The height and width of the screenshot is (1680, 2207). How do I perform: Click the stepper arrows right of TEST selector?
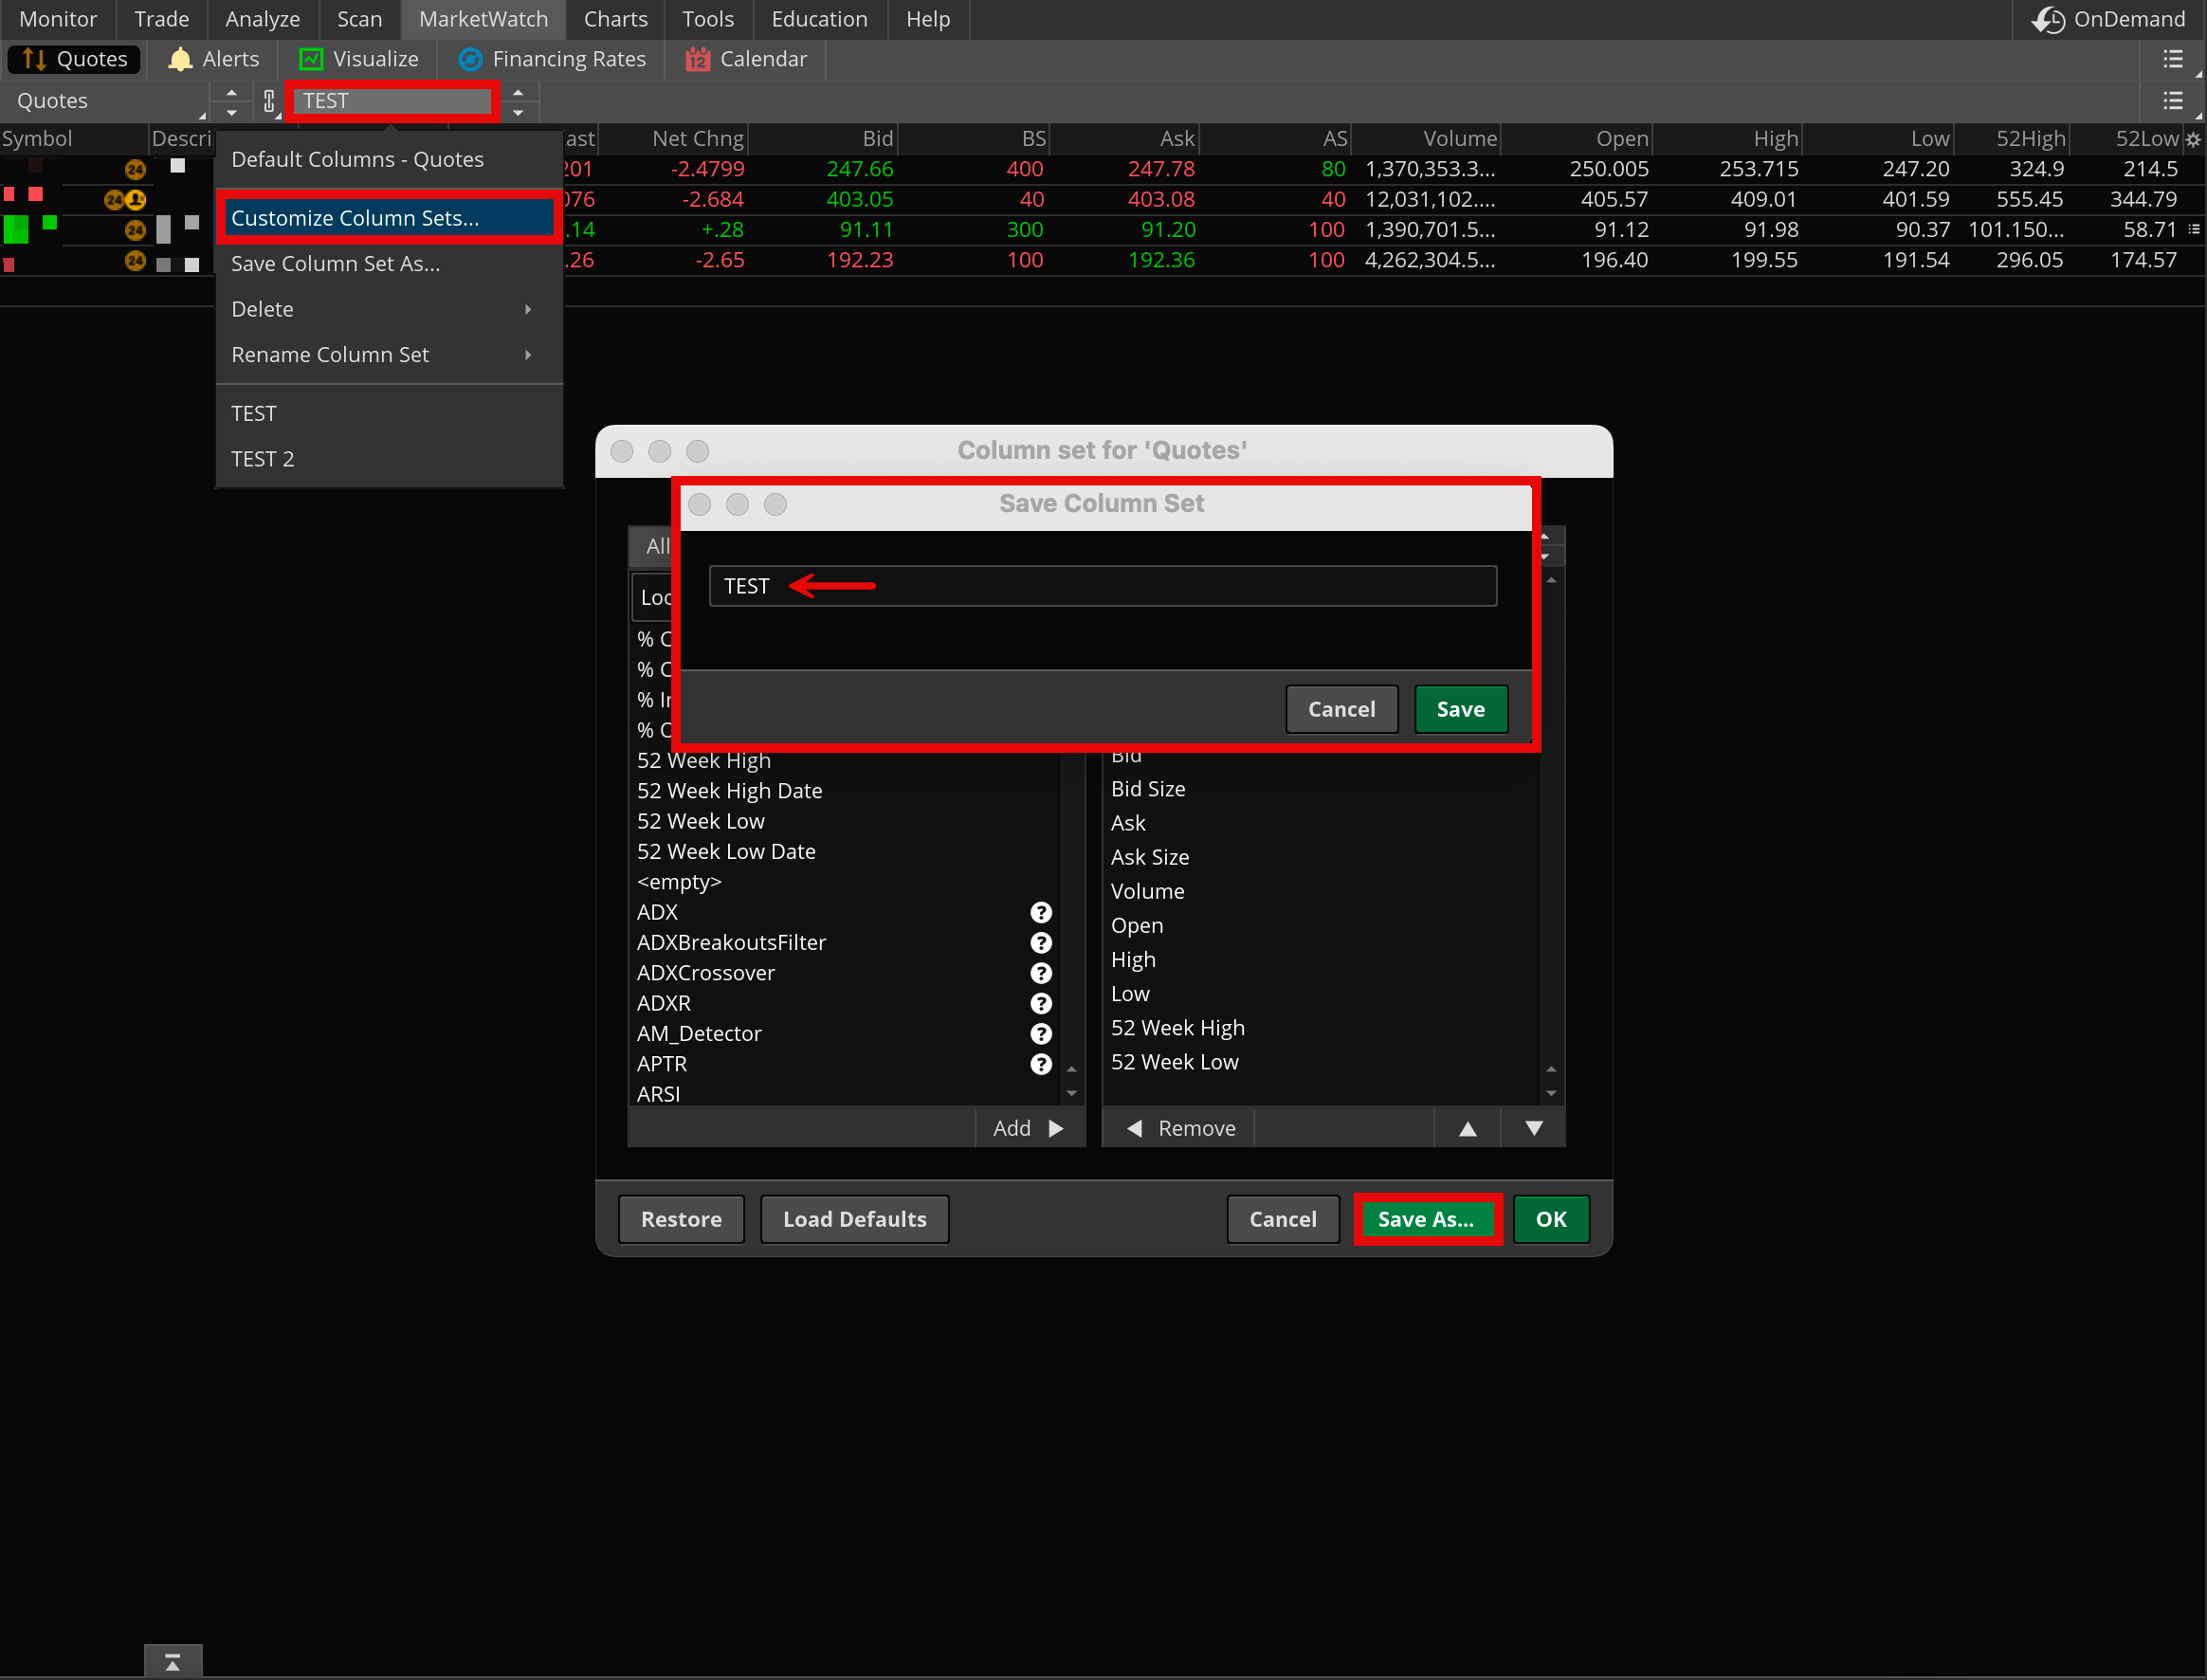click(518, 101)
